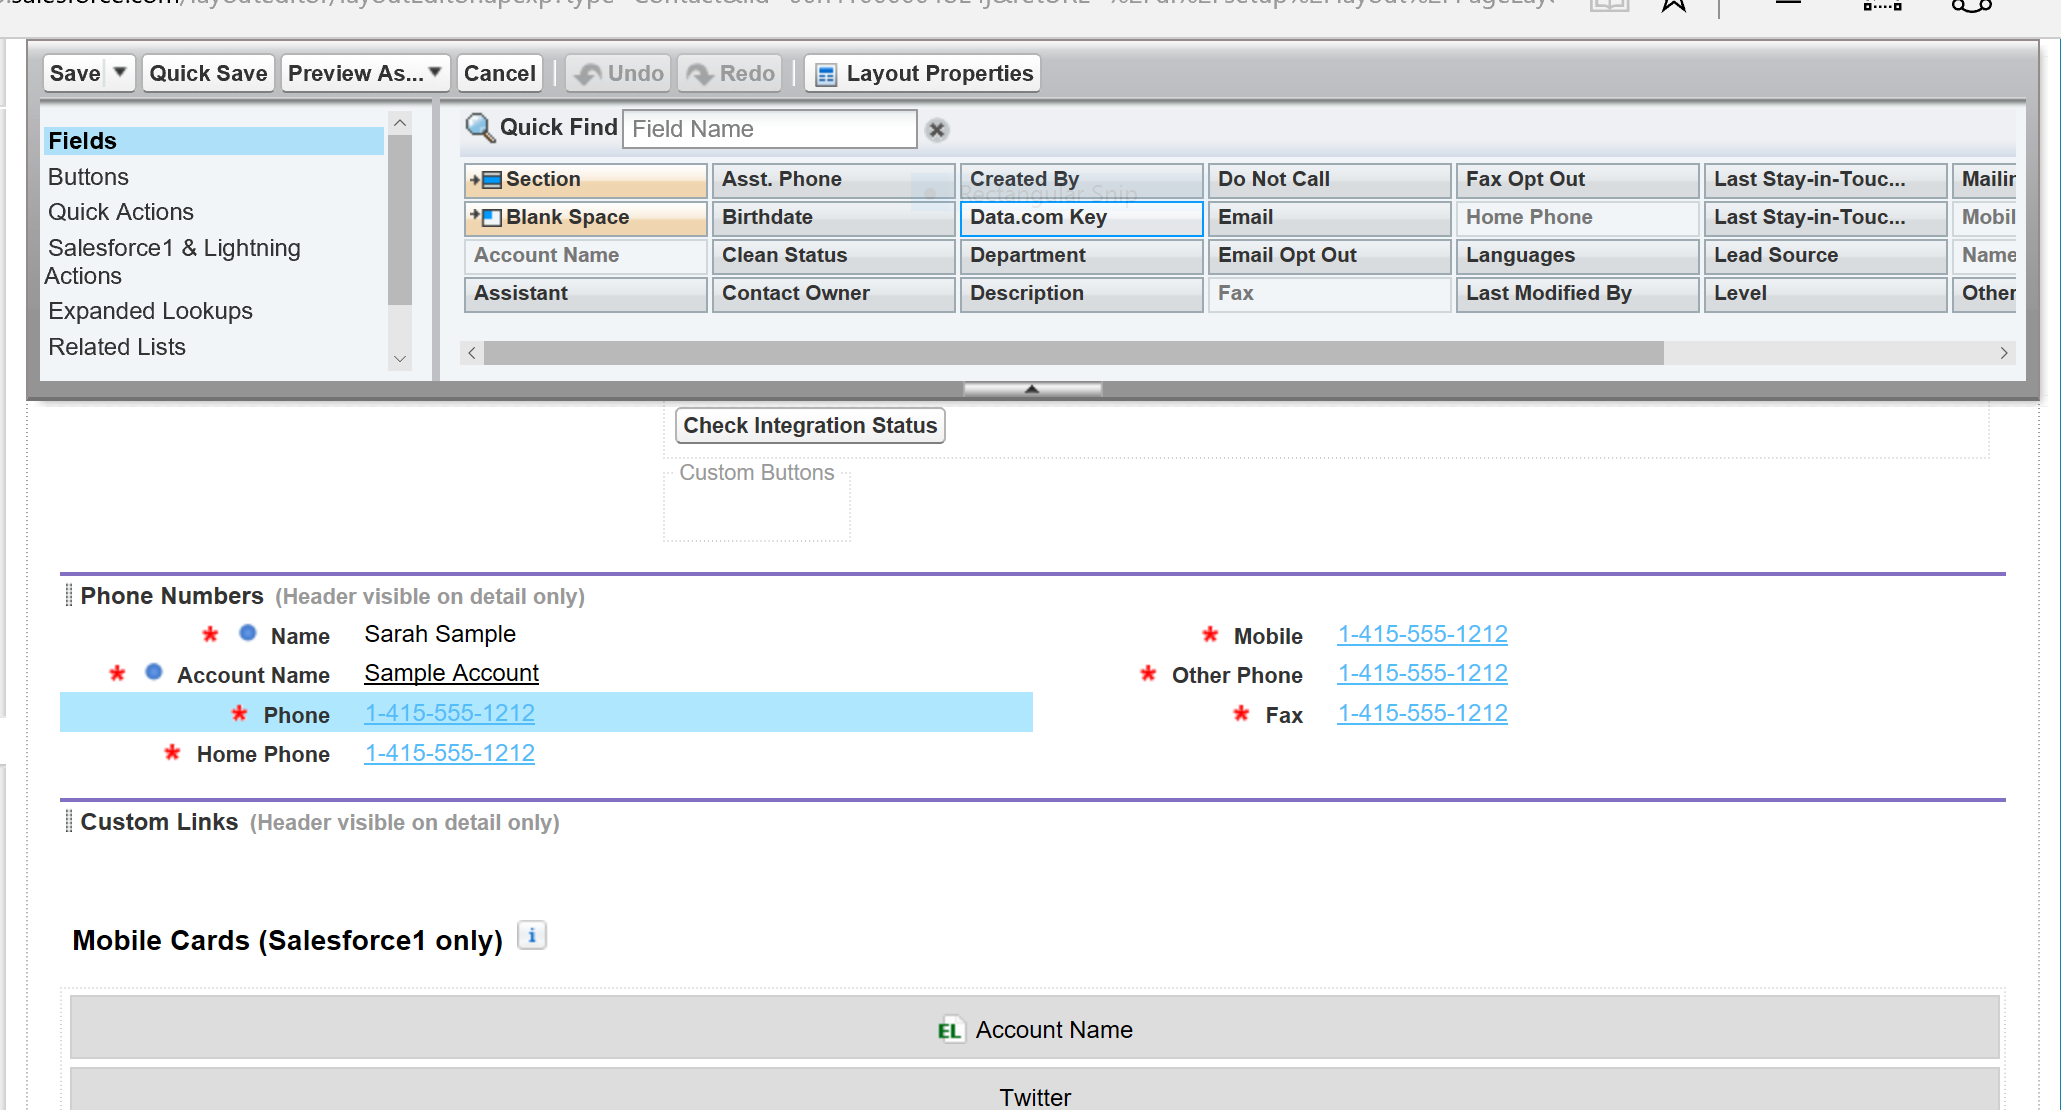Select Buttons in the palette category list

(88, 177)
